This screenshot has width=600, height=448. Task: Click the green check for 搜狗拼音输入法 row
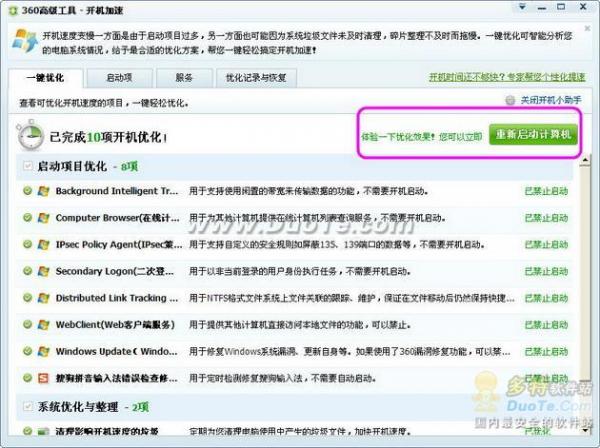[27, 378]
